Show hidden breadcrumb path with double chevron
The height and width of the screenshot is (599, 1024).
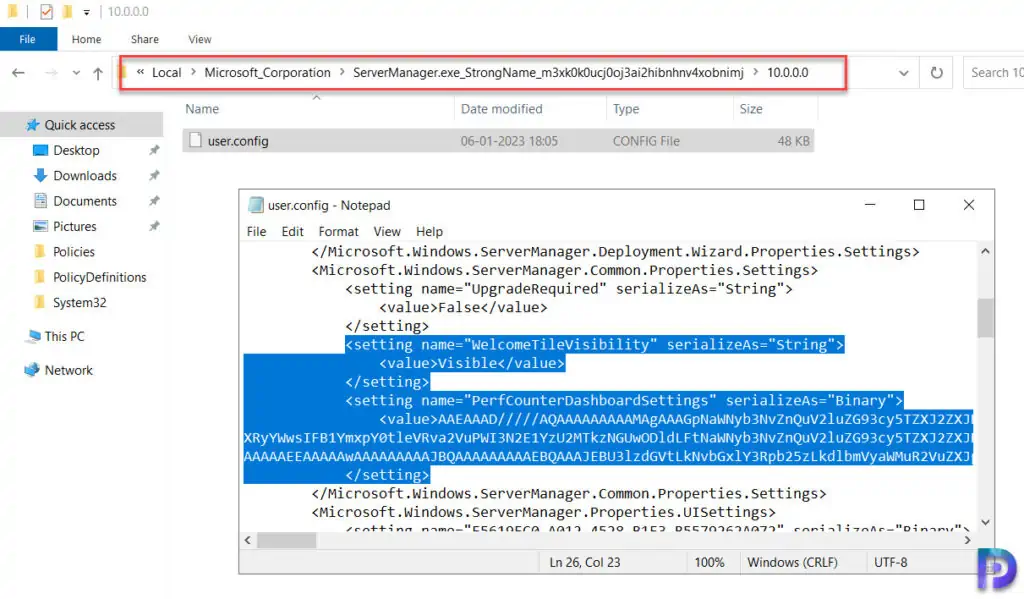point(140,73)
